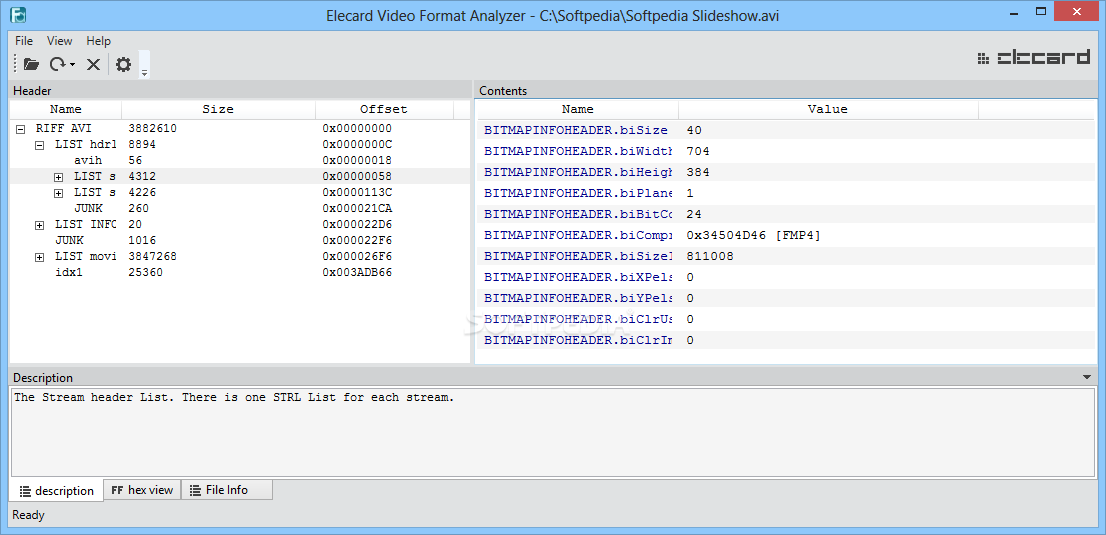Click size value 3882610

[152, 128]
